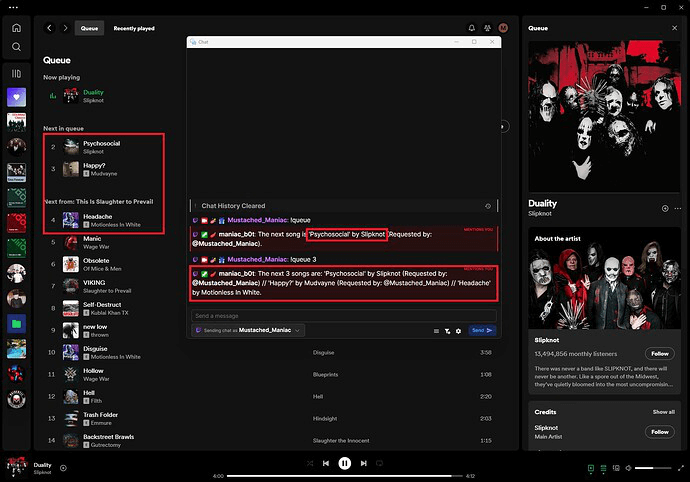The width and height of the screenshot is (690, 482).
Task: Click the message field in Chat window
Action: pos(344,316)
